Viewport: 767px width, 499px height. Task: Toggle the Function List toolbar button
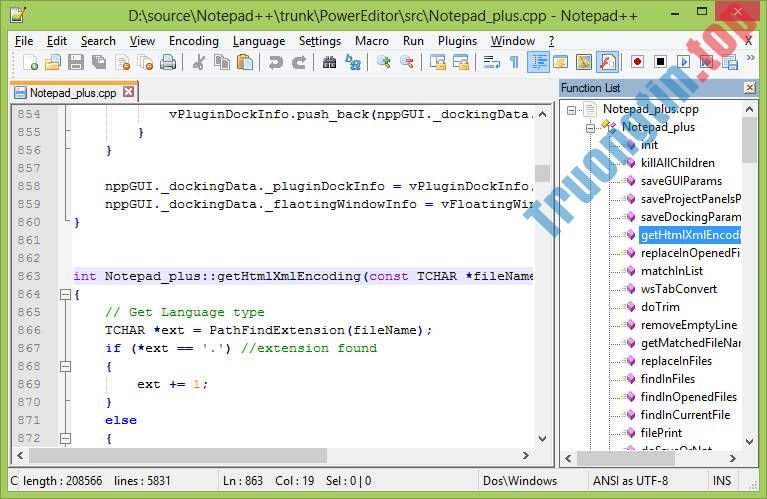(x=608, y=63)
